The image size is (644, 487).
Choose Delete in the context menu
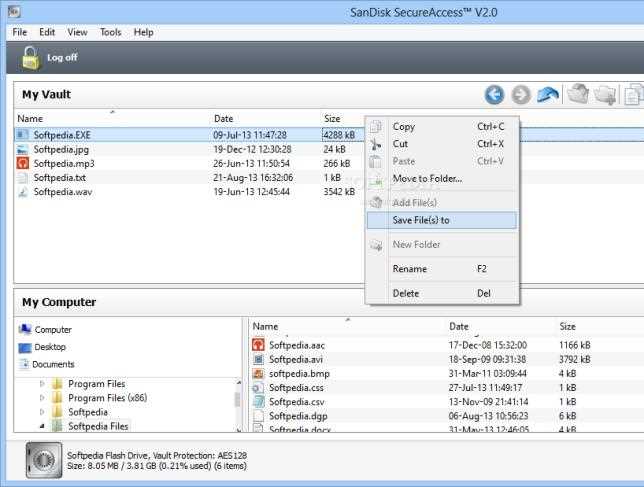(442, 294)
